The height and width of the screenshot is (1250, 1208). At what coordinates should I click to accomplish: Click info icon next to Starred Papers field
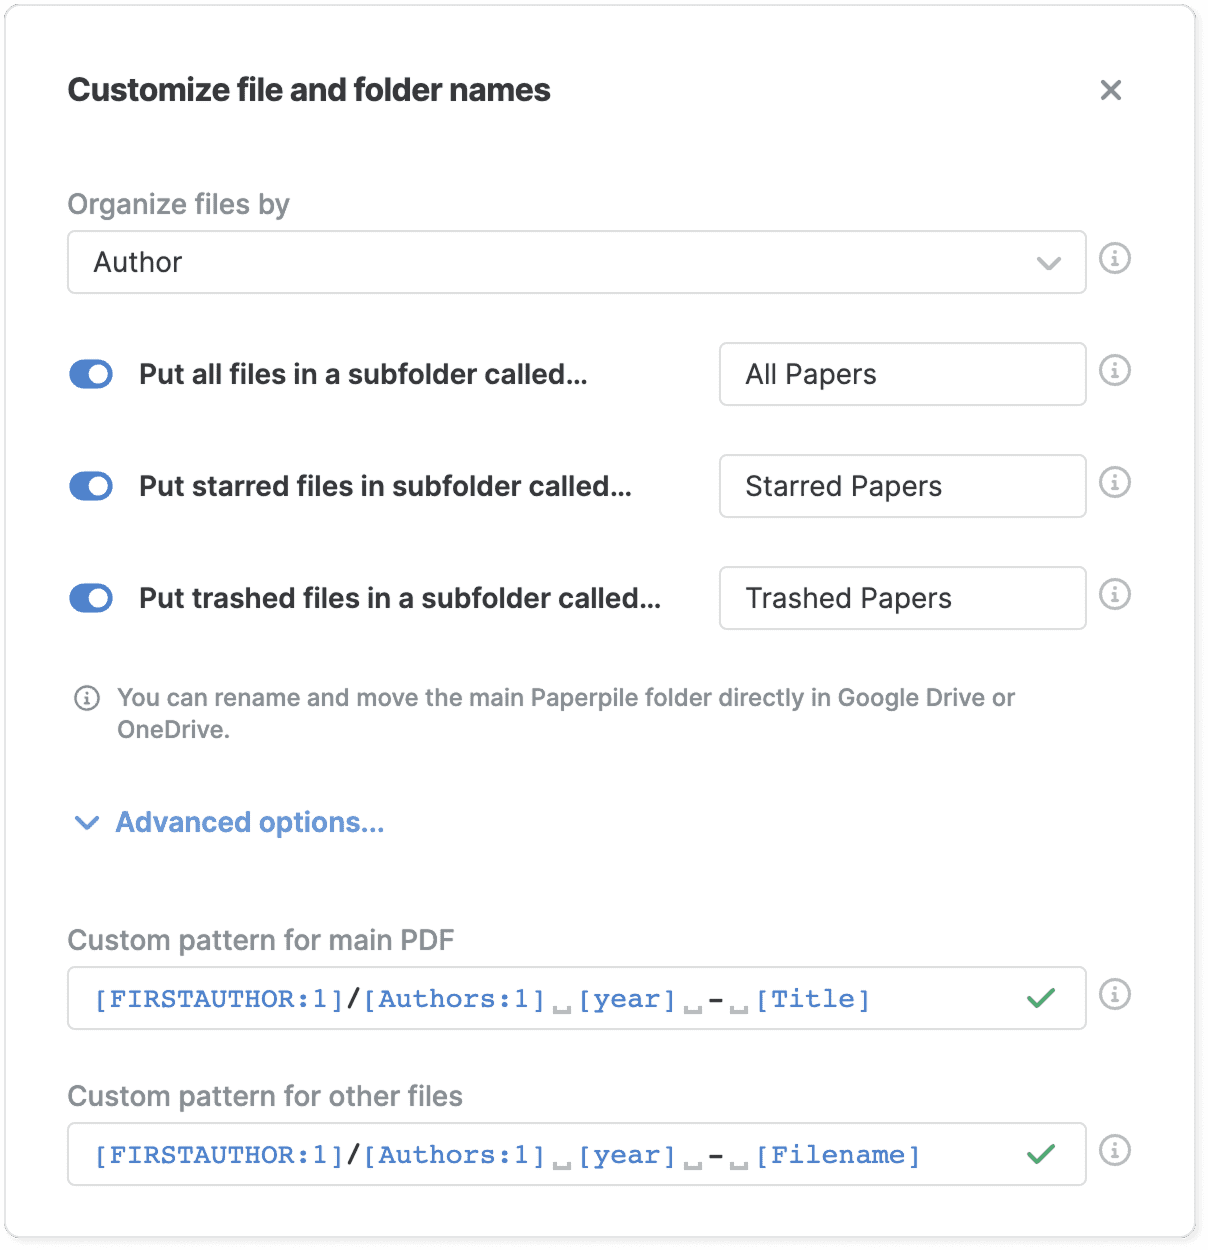(1114, 483)
